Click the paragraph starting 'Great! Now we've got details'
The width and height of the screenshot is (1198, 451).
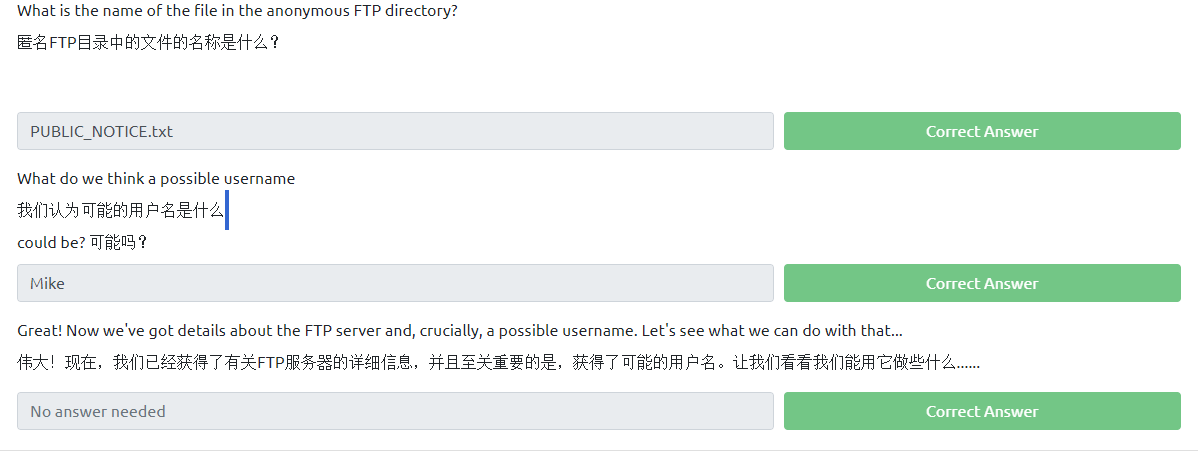pyautogui.click(x=460, y=330)
